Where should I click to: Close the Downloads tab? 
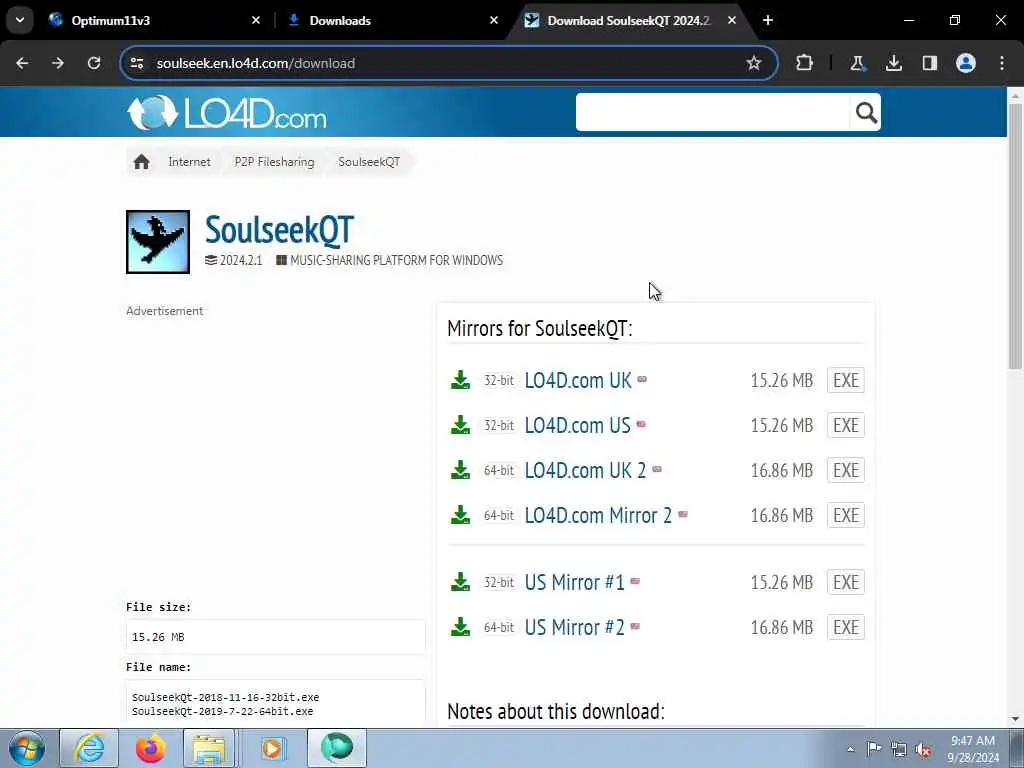pyautogui.click(x=494, y=20)
